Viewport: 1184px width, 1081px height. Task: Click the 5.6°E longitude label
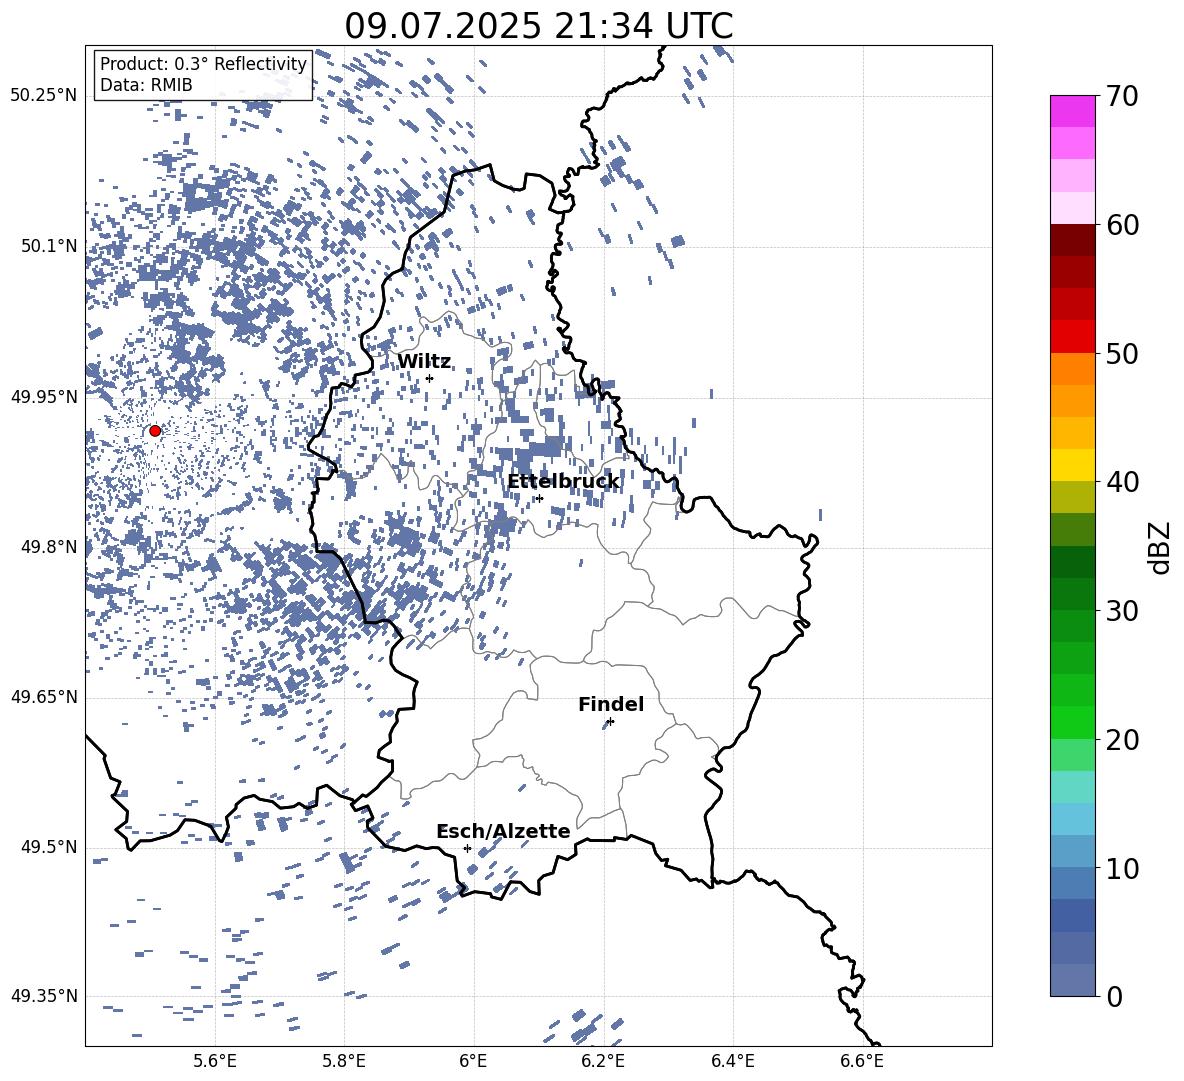coord(215,1061)
